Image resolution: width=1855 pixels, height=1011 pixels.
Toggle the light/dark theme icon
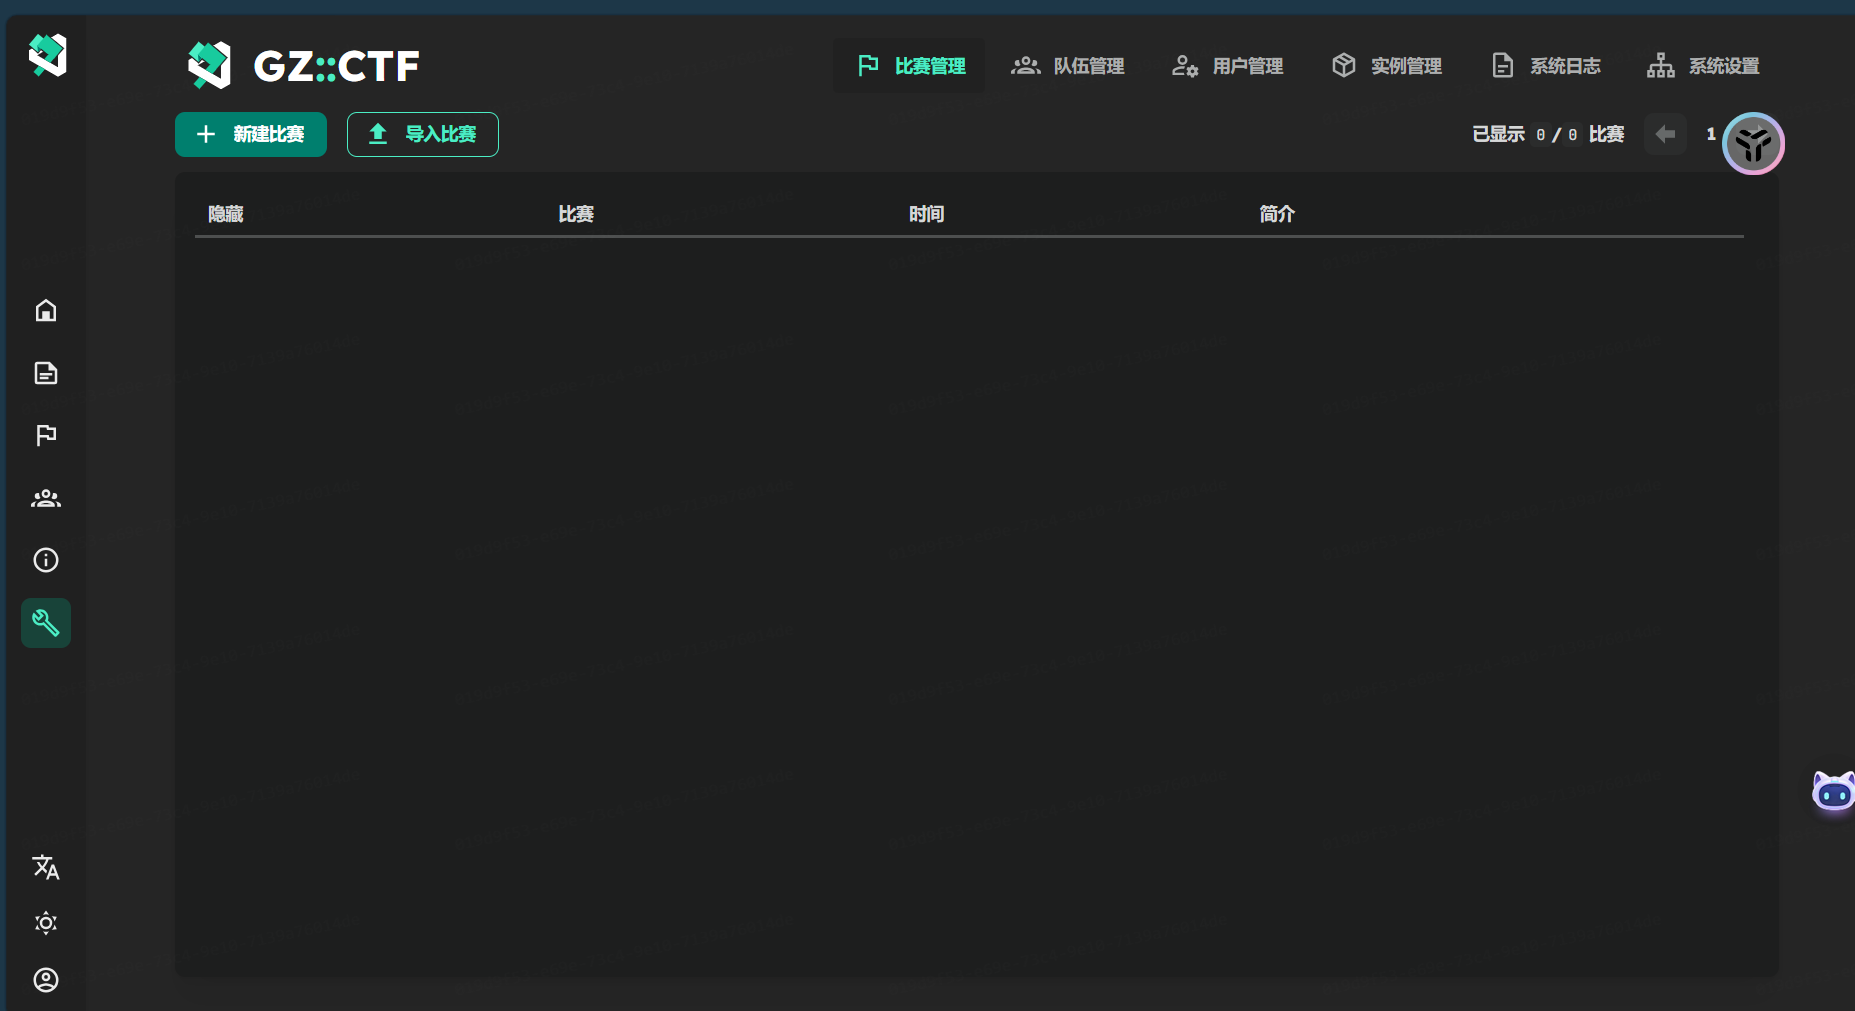[x=46, y=922]
